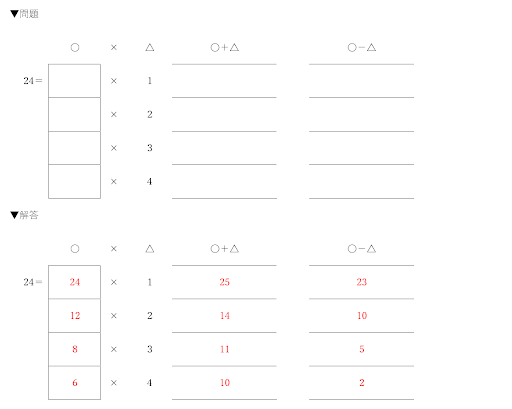Click the multiplication sign header in problem table
The image size is (512, 409).
click(114, 48)
